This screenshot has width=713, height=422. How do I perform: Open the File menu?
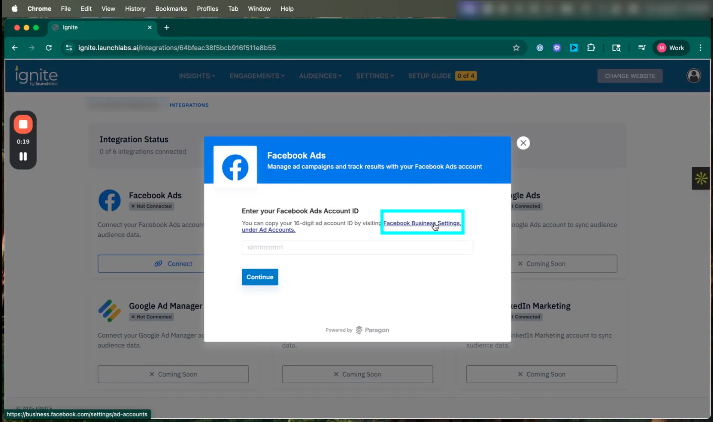click(x=66, y=9)
